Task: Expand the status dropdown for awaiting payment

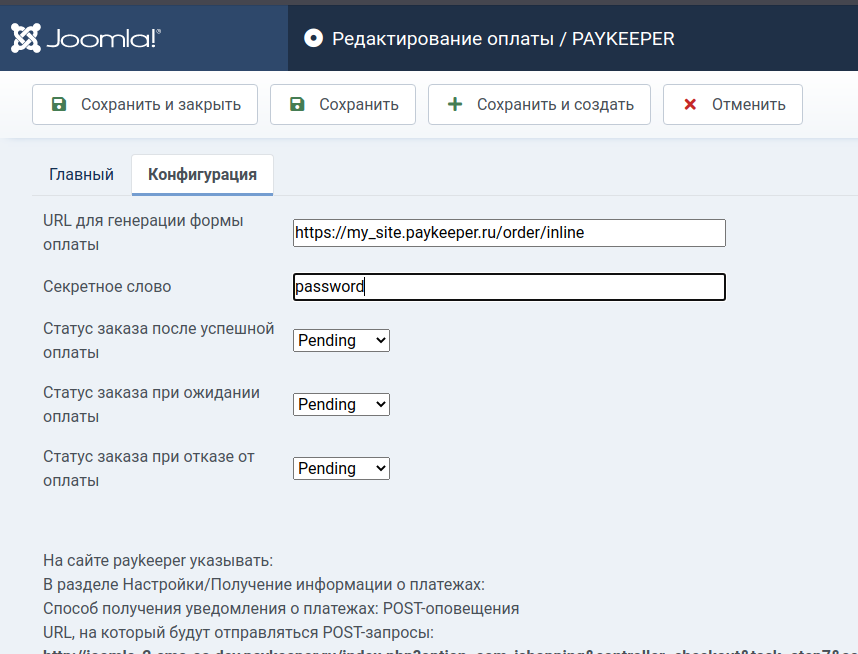Action: pyautogui.click(x=341, y=404)
